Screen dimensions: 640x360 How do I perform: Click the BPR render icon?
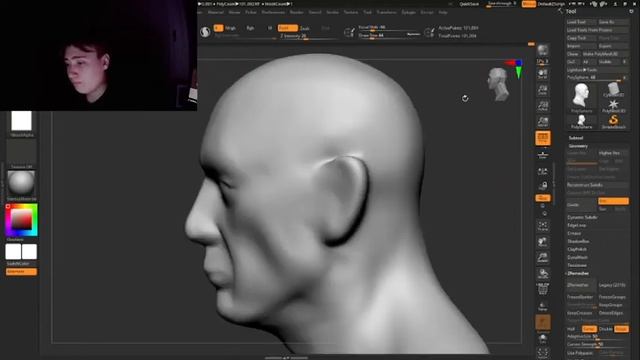pos(543,50)
